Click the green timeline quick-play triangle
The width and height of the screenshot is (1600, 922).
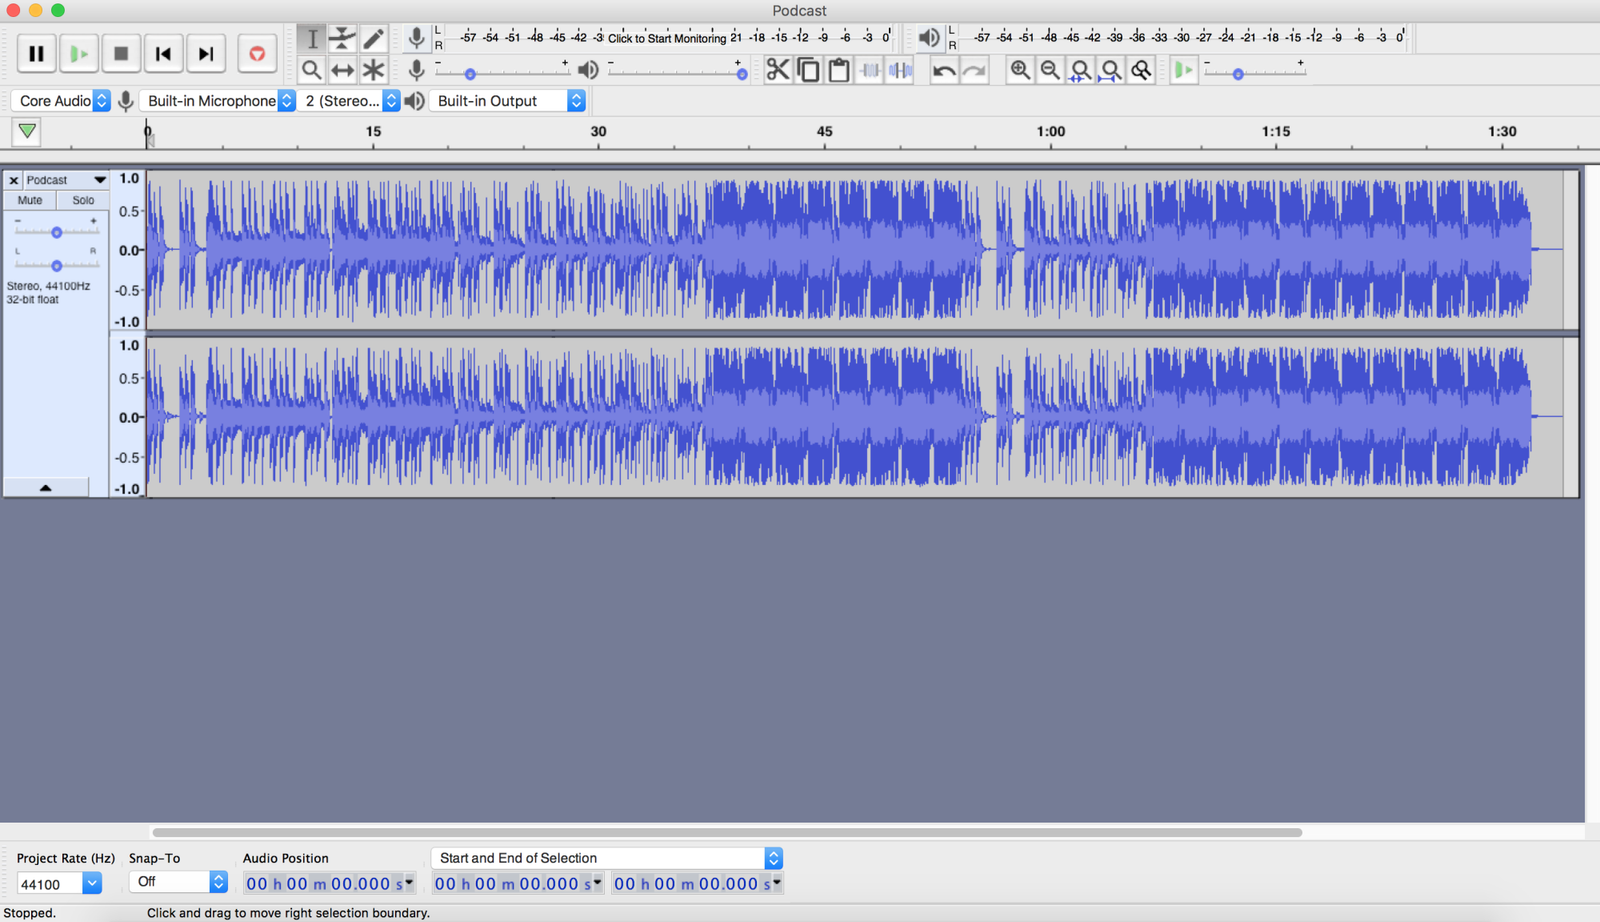click(27, 131)
